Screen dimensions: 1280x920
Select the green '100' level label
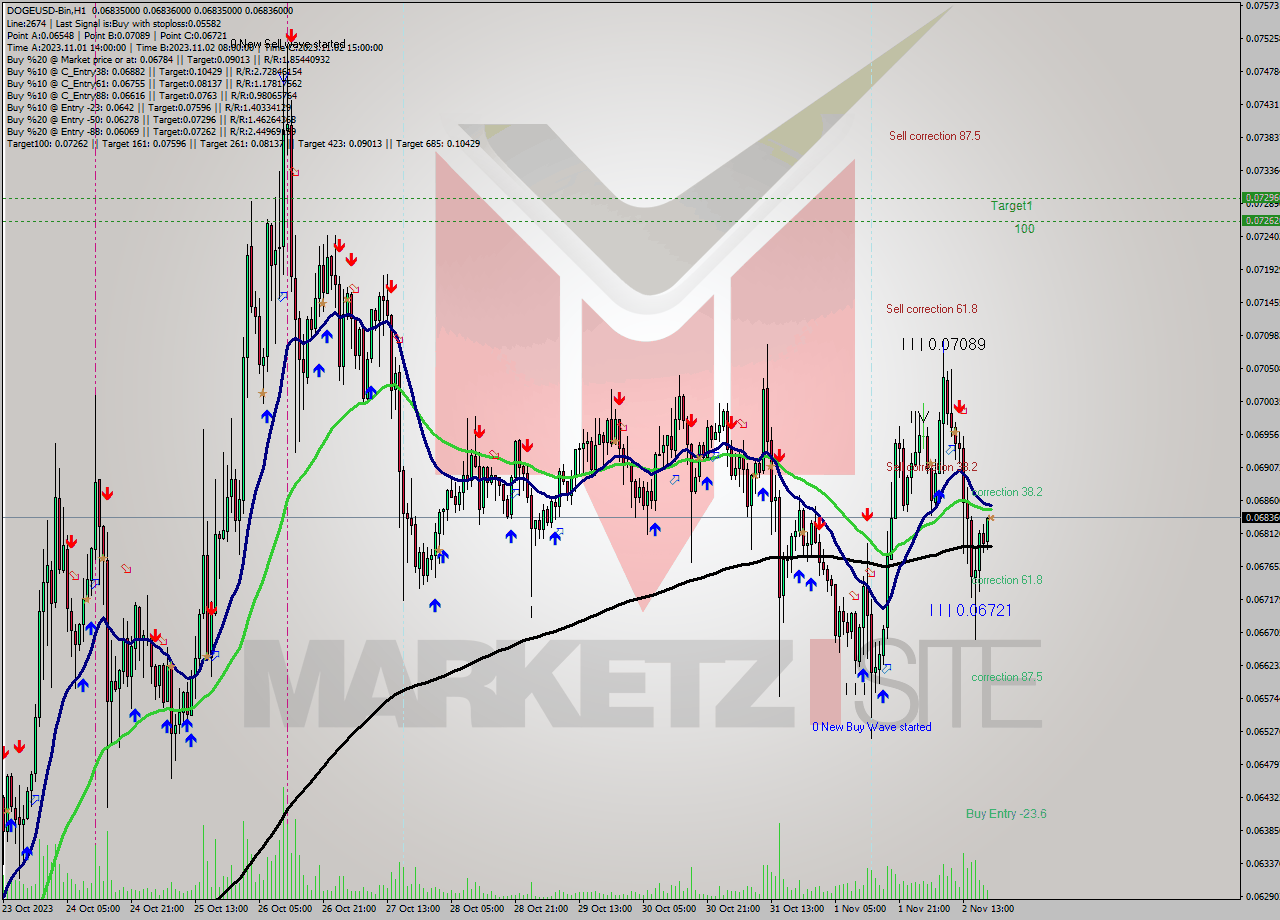1024,228
